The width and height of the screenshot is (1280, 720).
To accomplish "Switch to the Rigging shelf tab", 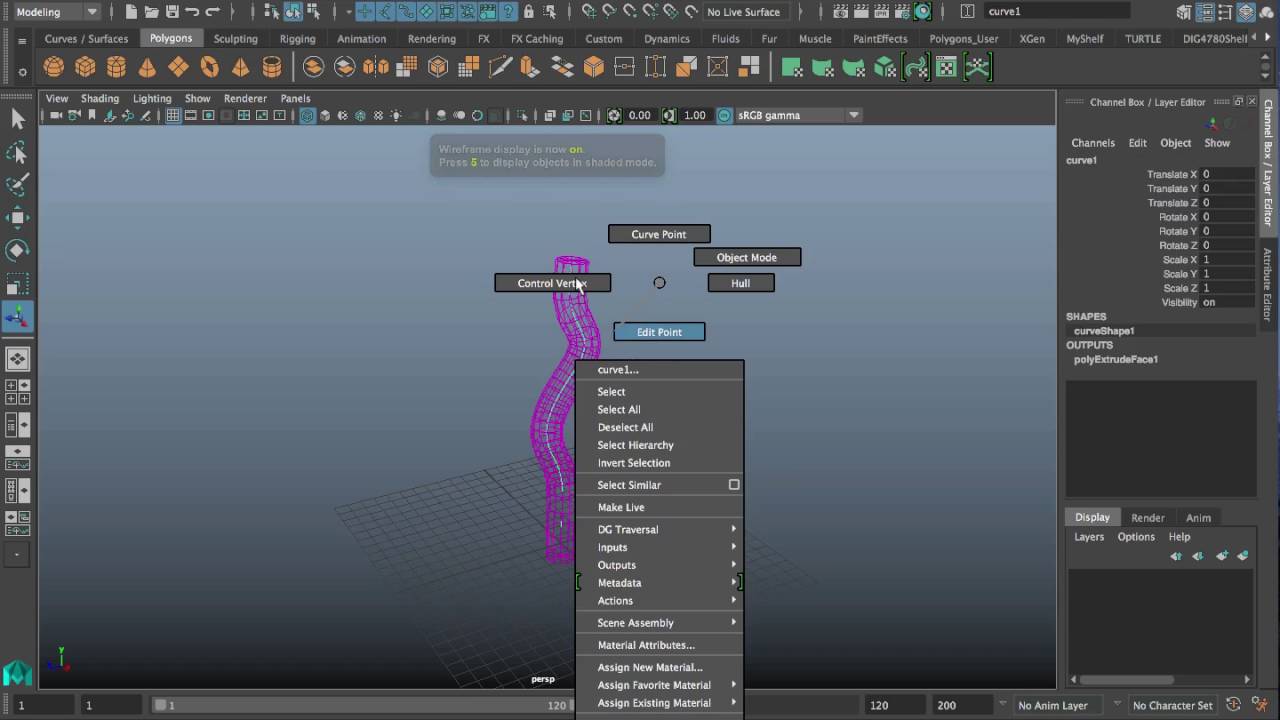I will (297, 39).
